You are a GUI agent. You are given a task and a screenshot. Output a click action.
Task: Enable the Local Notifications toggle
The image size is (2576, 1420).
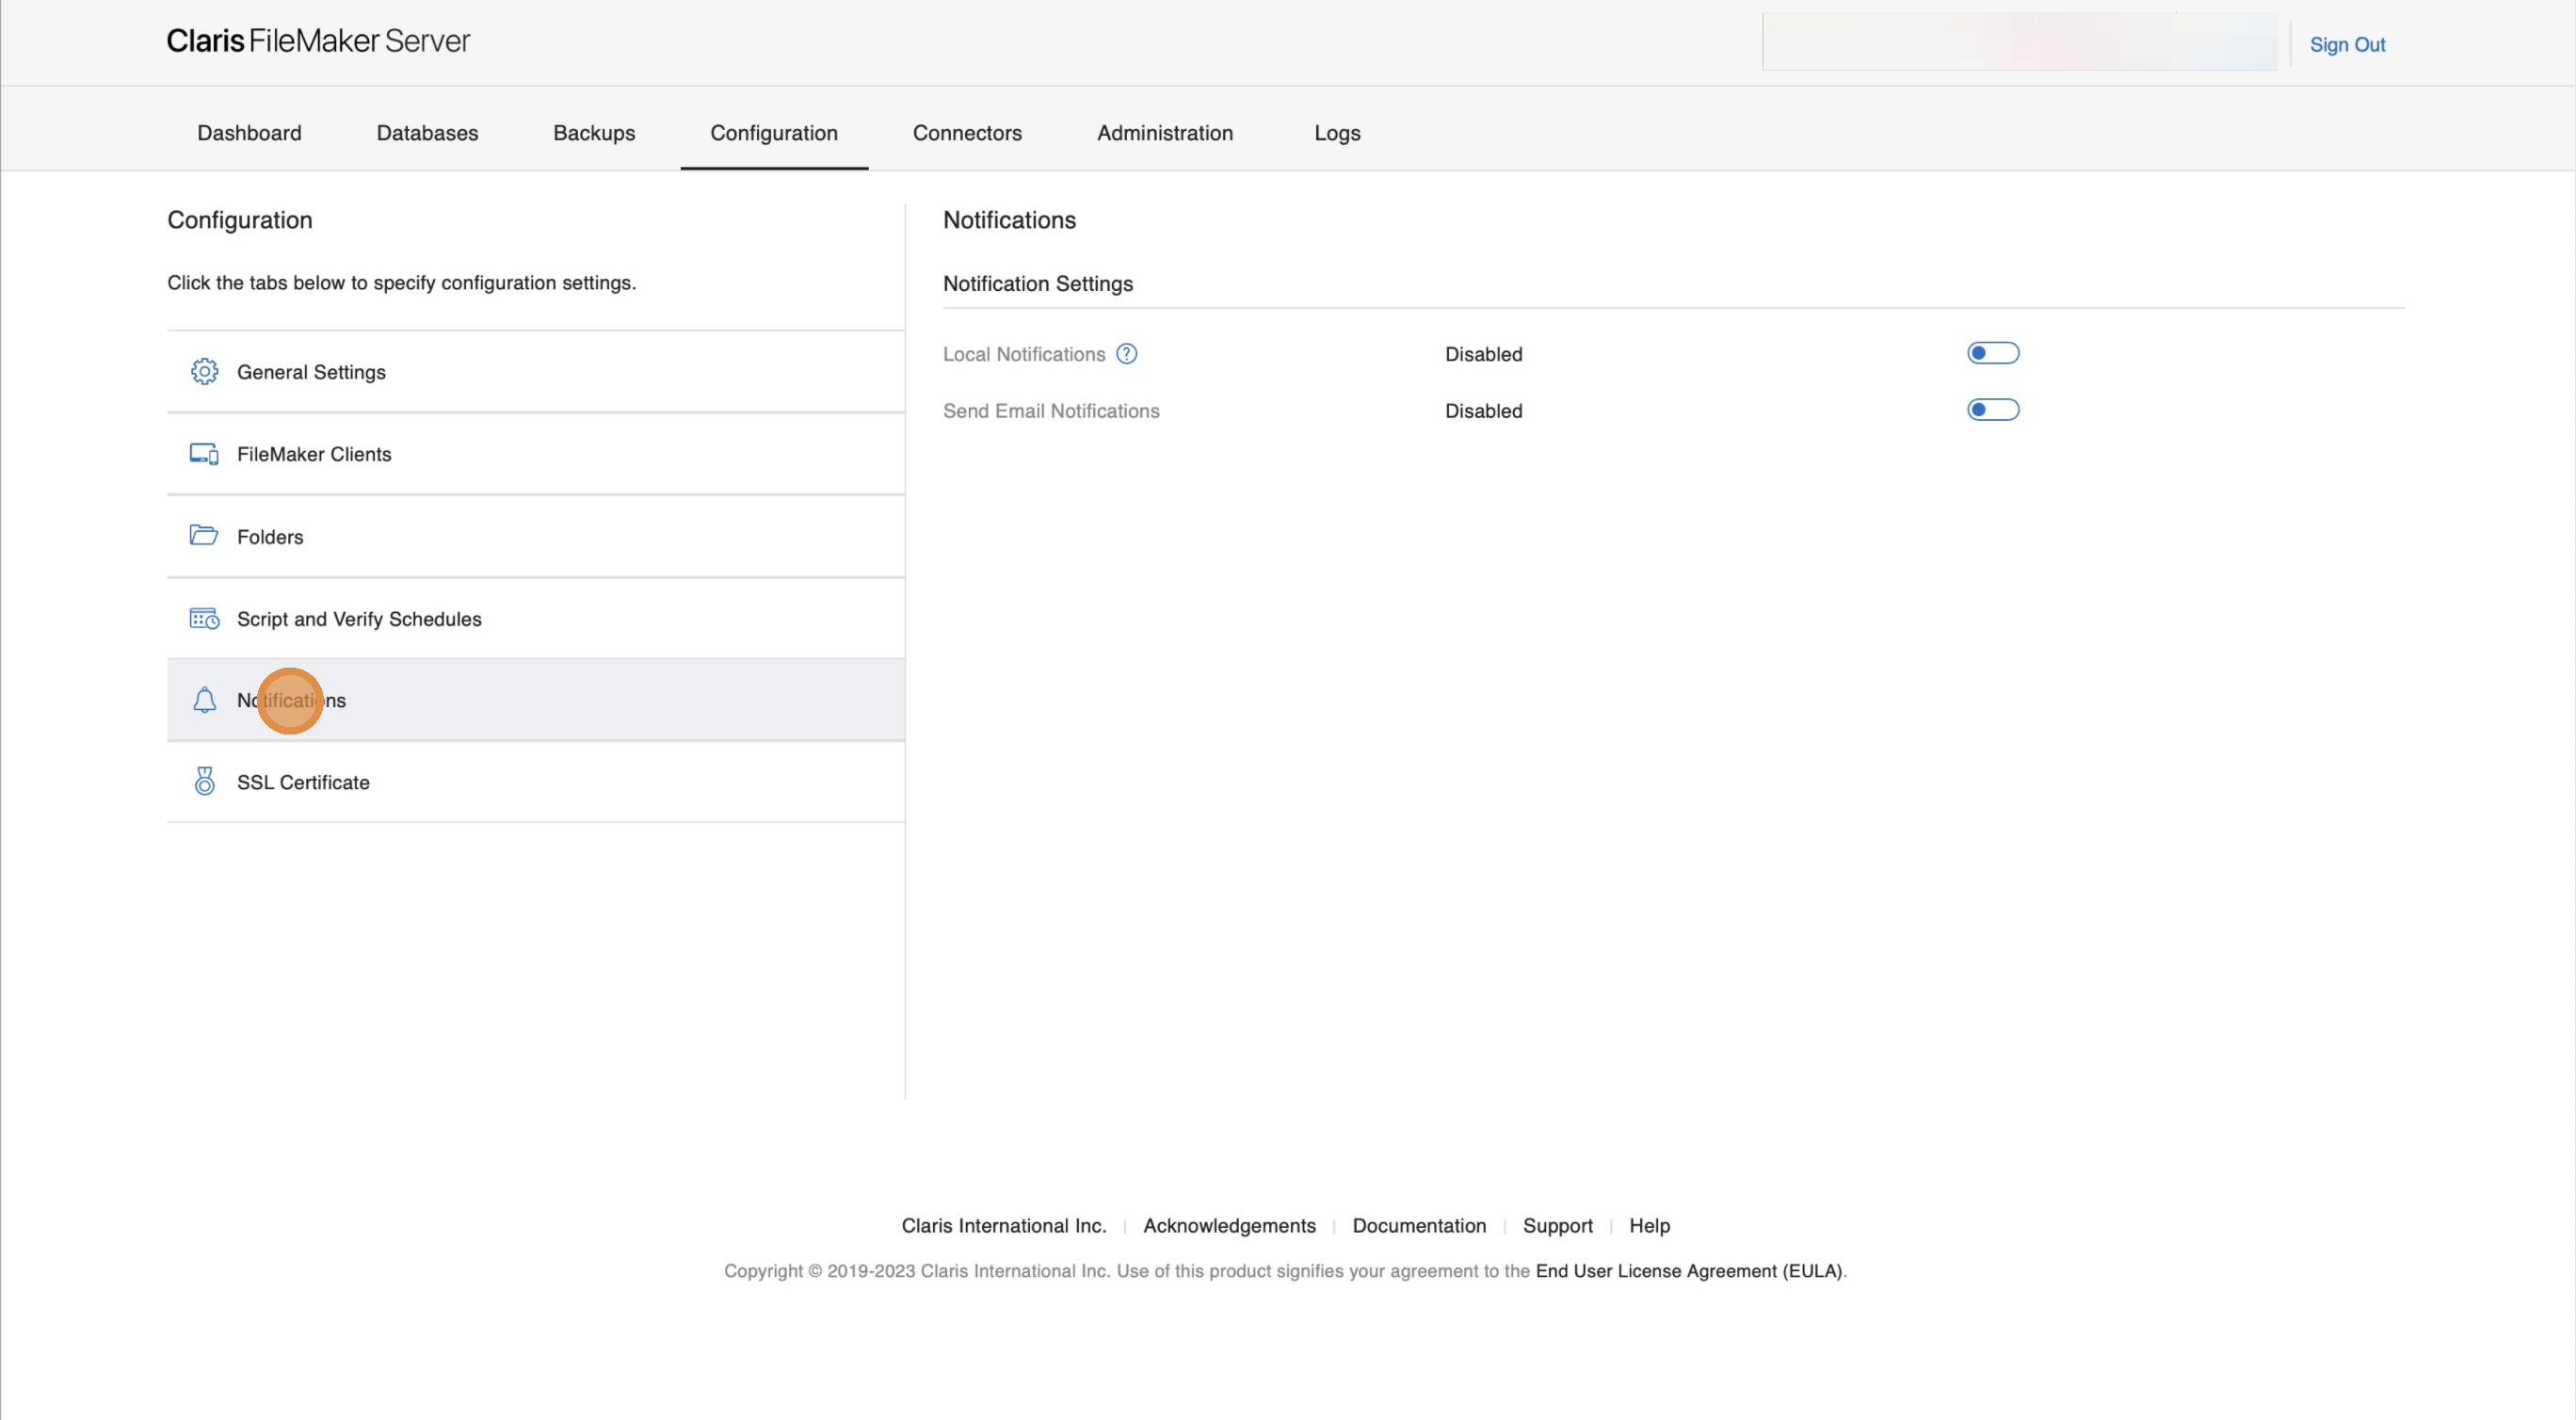coord(1992,352)
